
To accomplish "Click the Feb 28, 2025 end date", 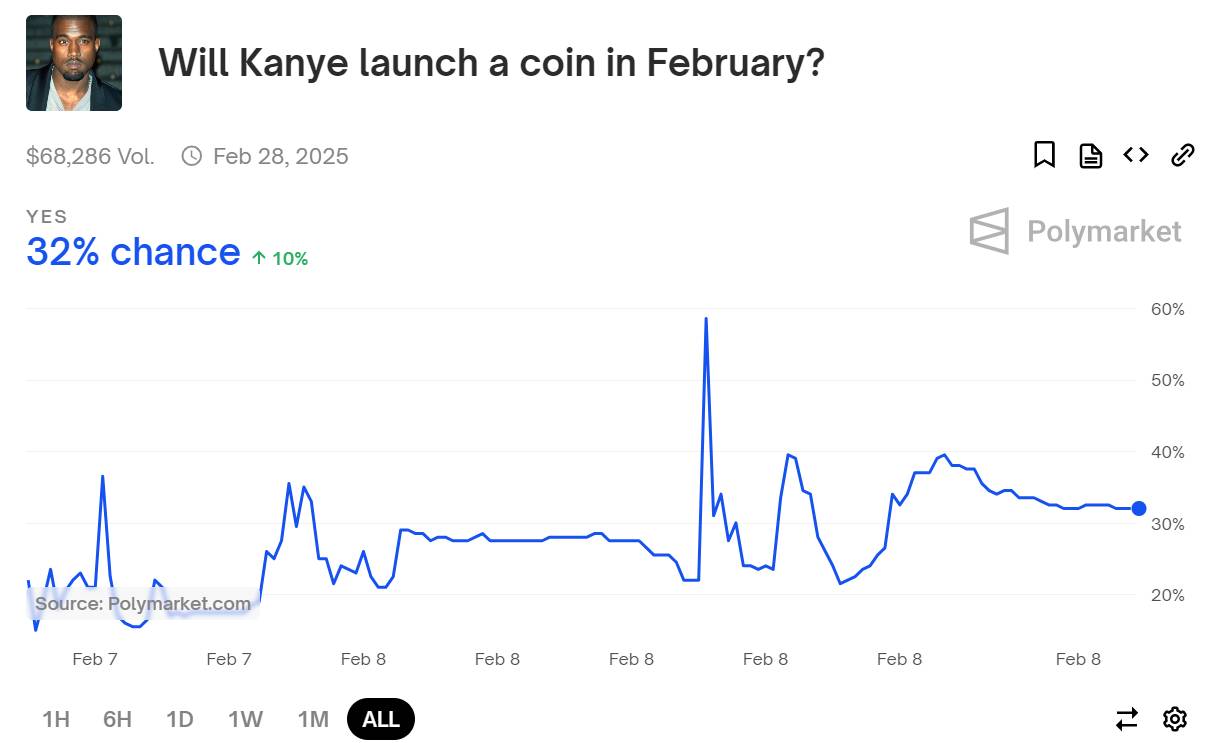I will tap(280, 156).
